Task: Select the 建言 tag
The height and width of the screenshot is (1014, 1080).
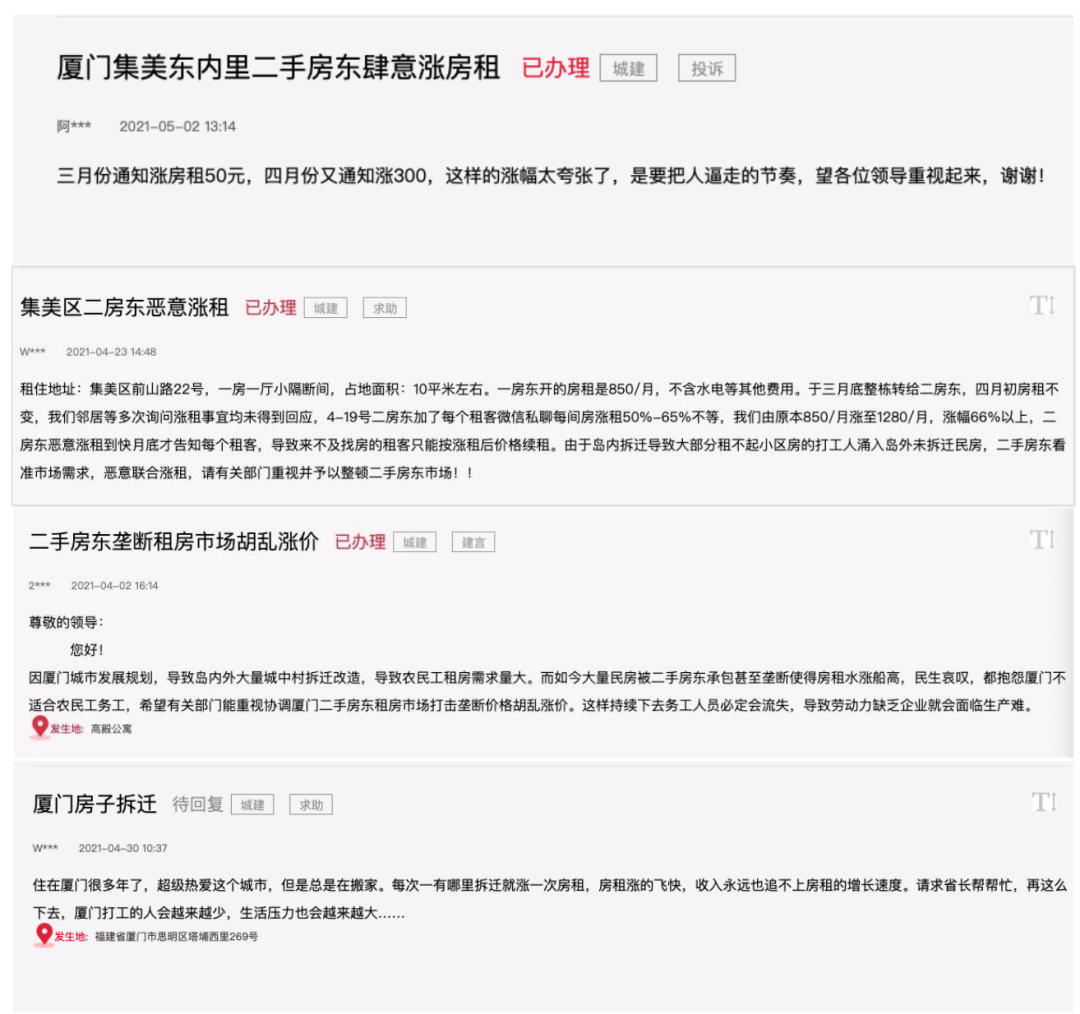Action: point(473,542)
